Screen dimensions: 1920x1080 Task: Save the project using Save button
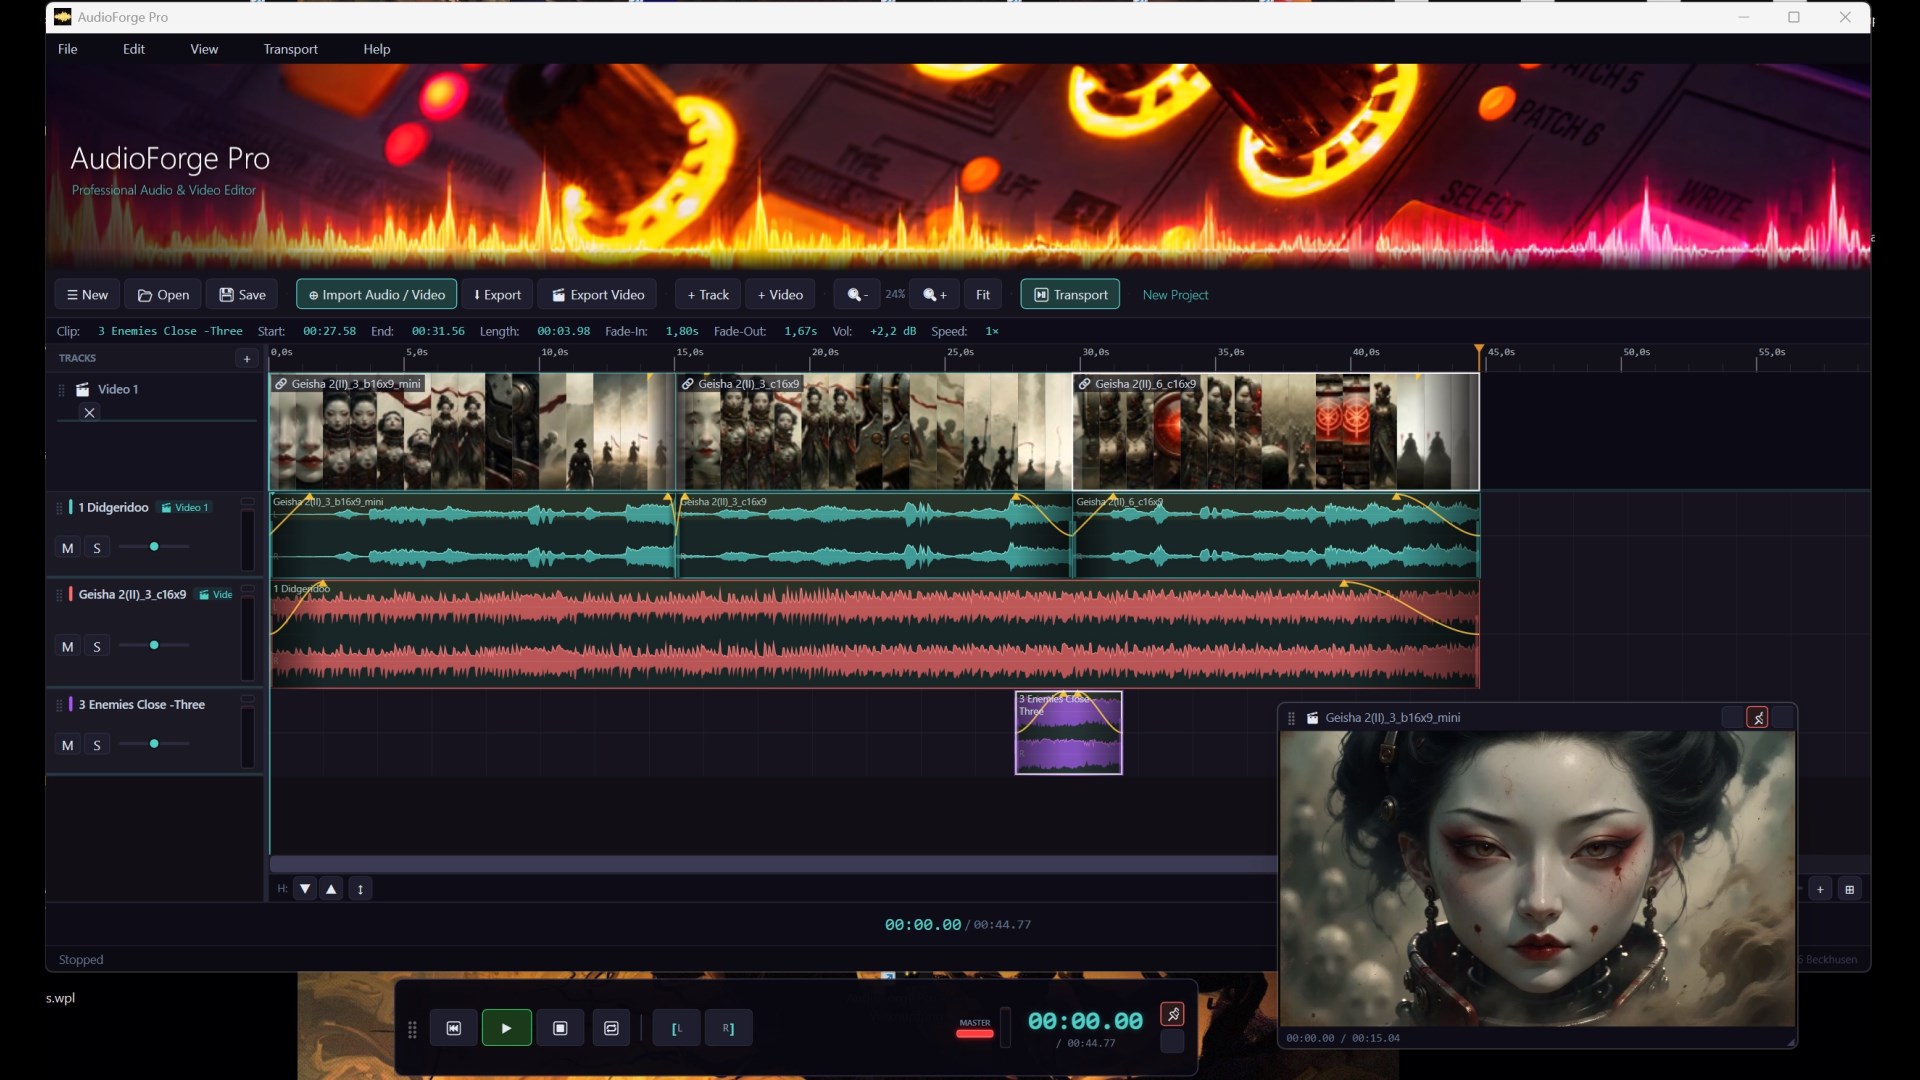coord(243,295)
